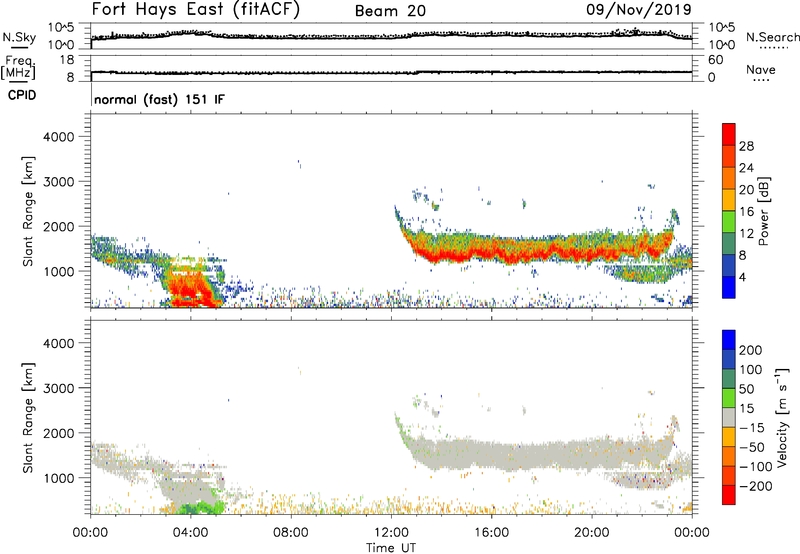
Task: Click '2000' tick in the Velocity panel
Action: (x=59, y=433)
